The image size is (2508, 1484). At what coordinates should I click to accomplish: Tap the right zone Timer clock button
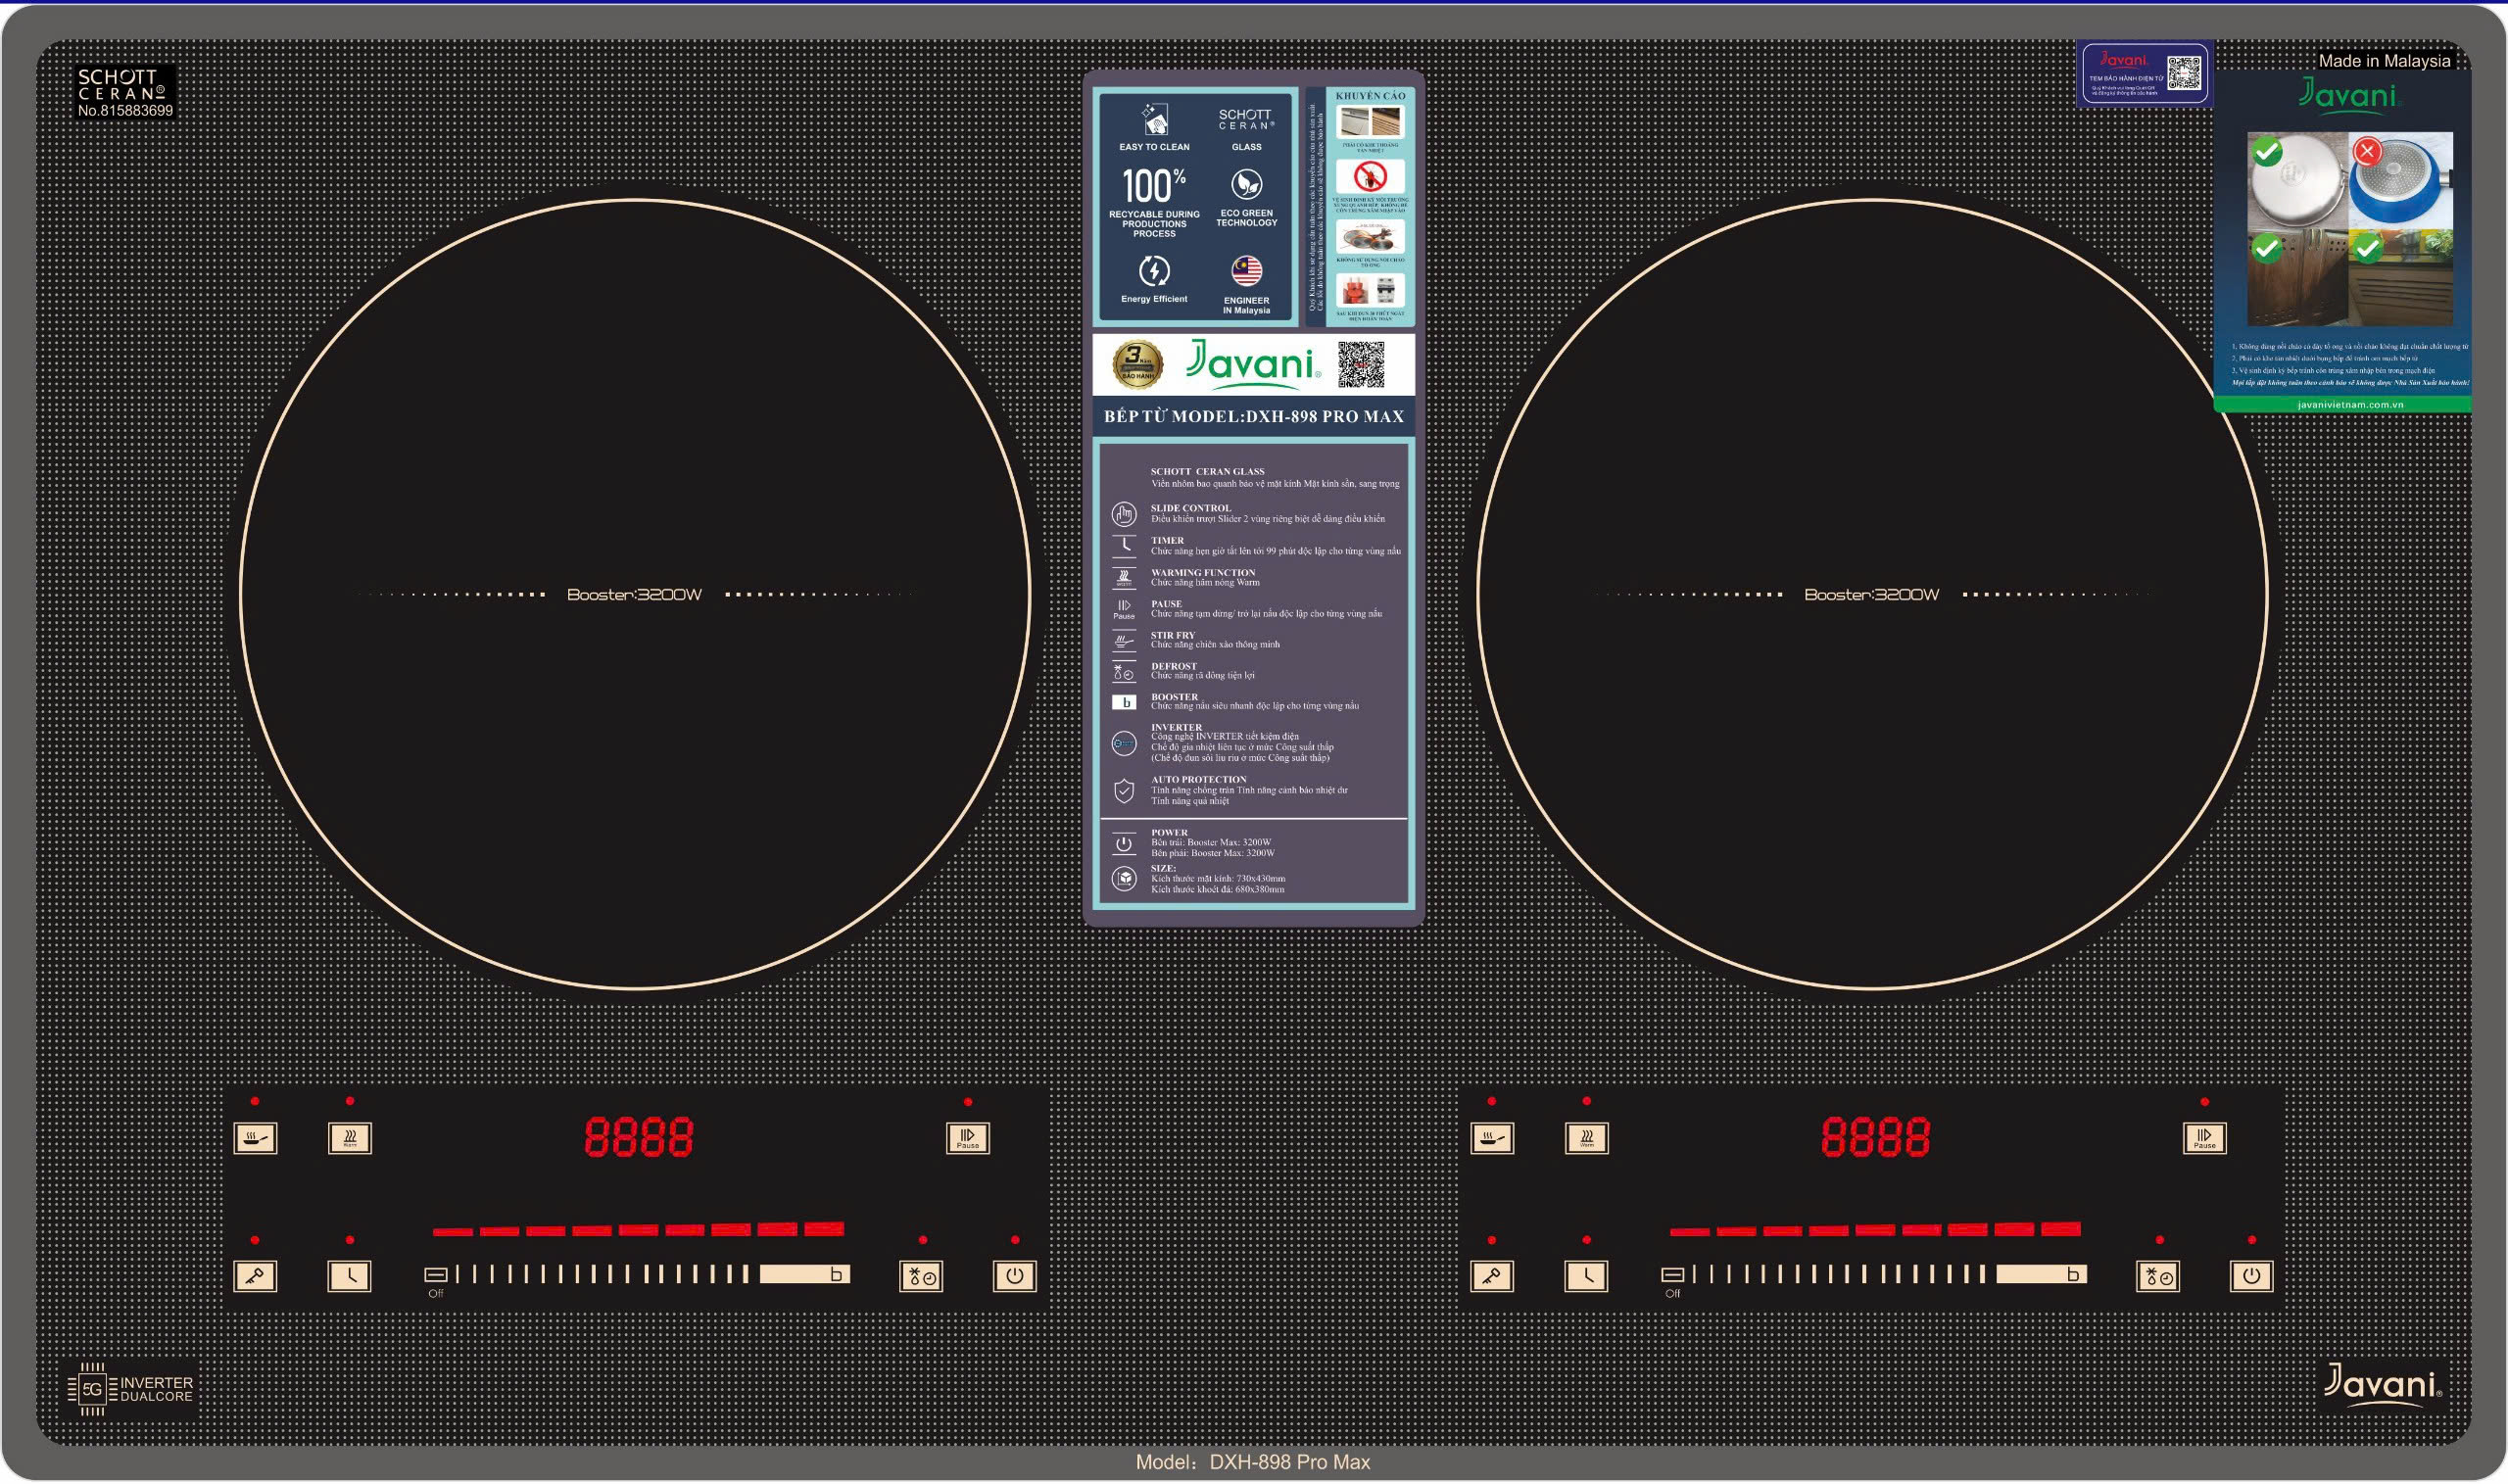(1587, 1276)
